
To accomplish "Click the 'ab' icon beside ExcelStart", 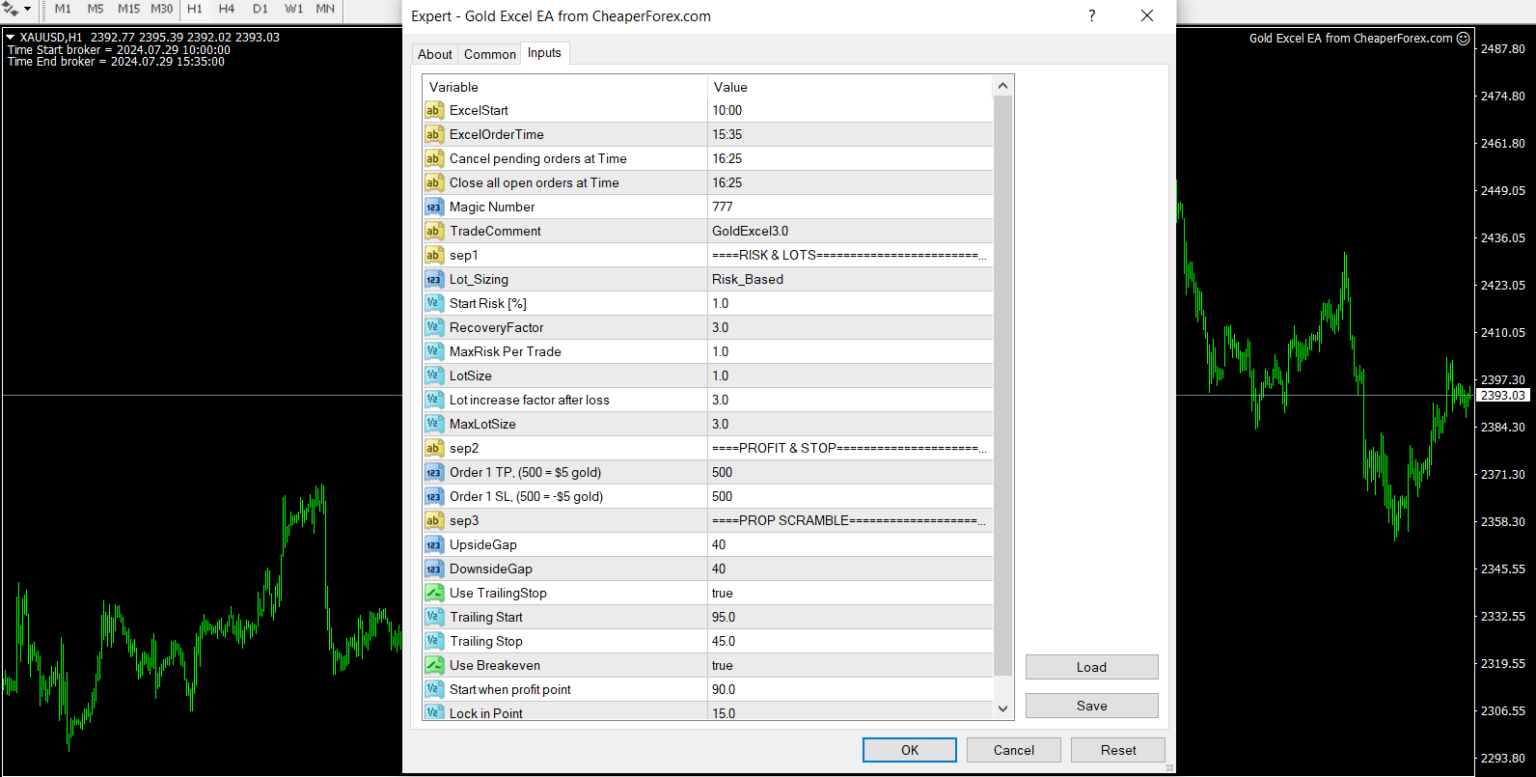I will point(434,110).
